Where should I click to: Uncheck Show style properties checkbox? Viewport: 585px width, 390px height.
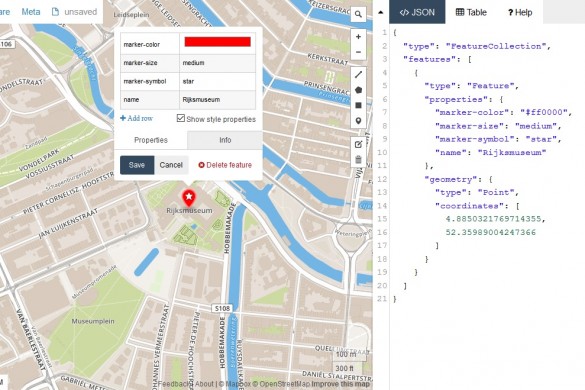coord(181,118)
